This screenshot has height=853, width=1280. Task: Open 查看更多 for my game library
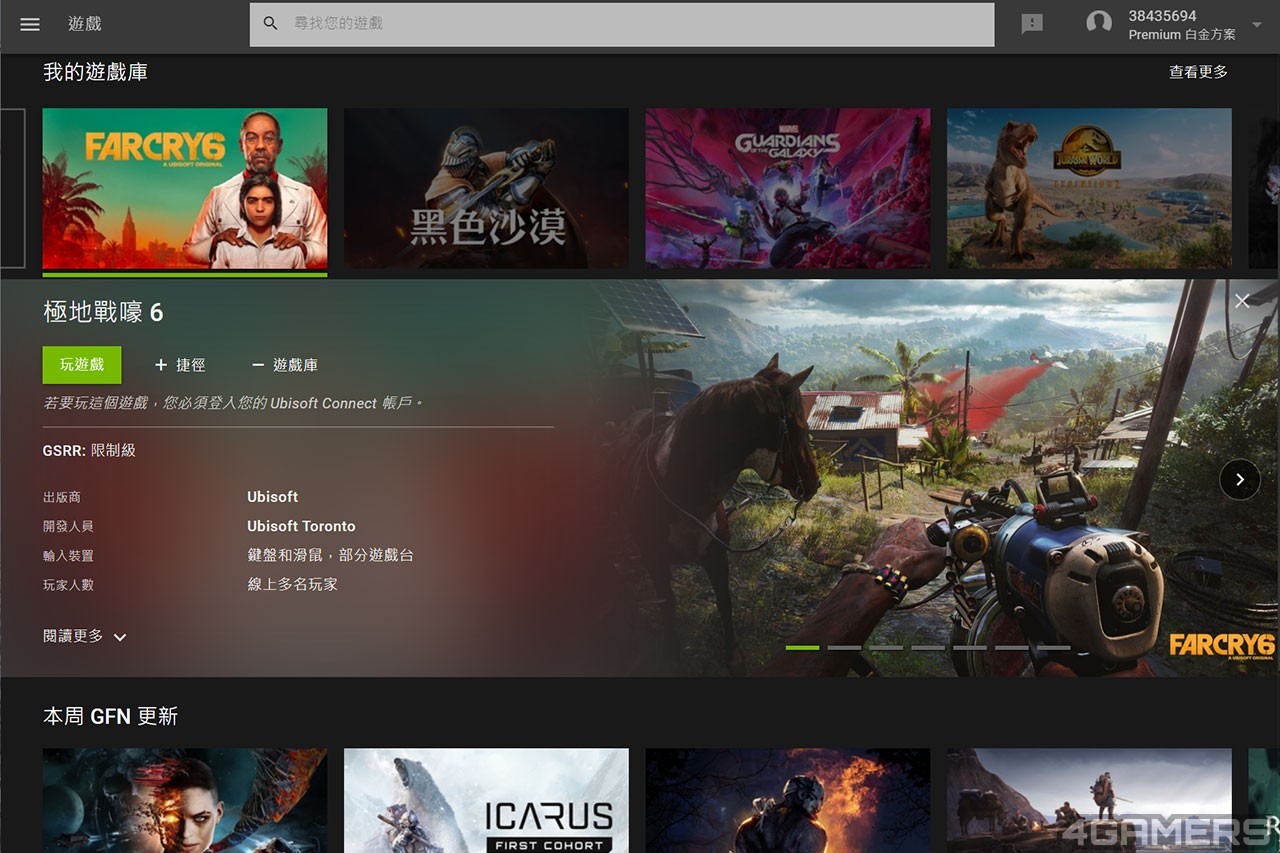1198,72
